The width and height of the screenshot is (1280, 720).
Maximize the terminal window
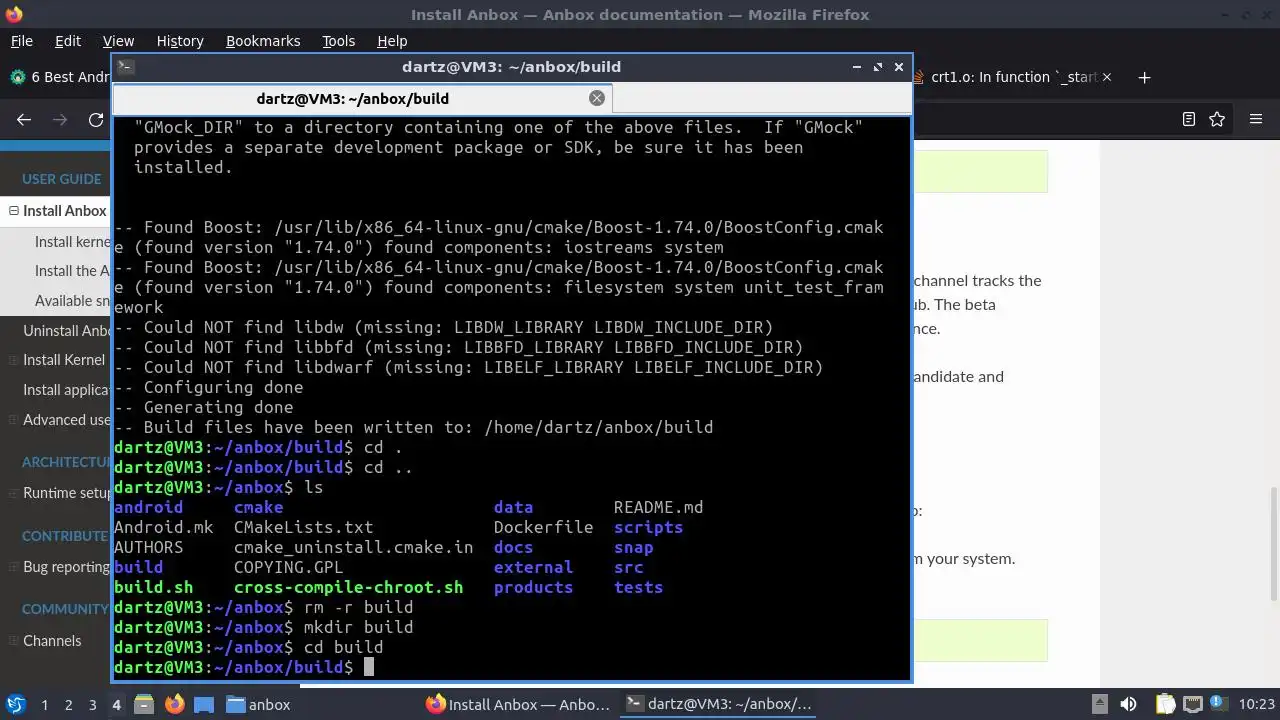pos(878,67)
